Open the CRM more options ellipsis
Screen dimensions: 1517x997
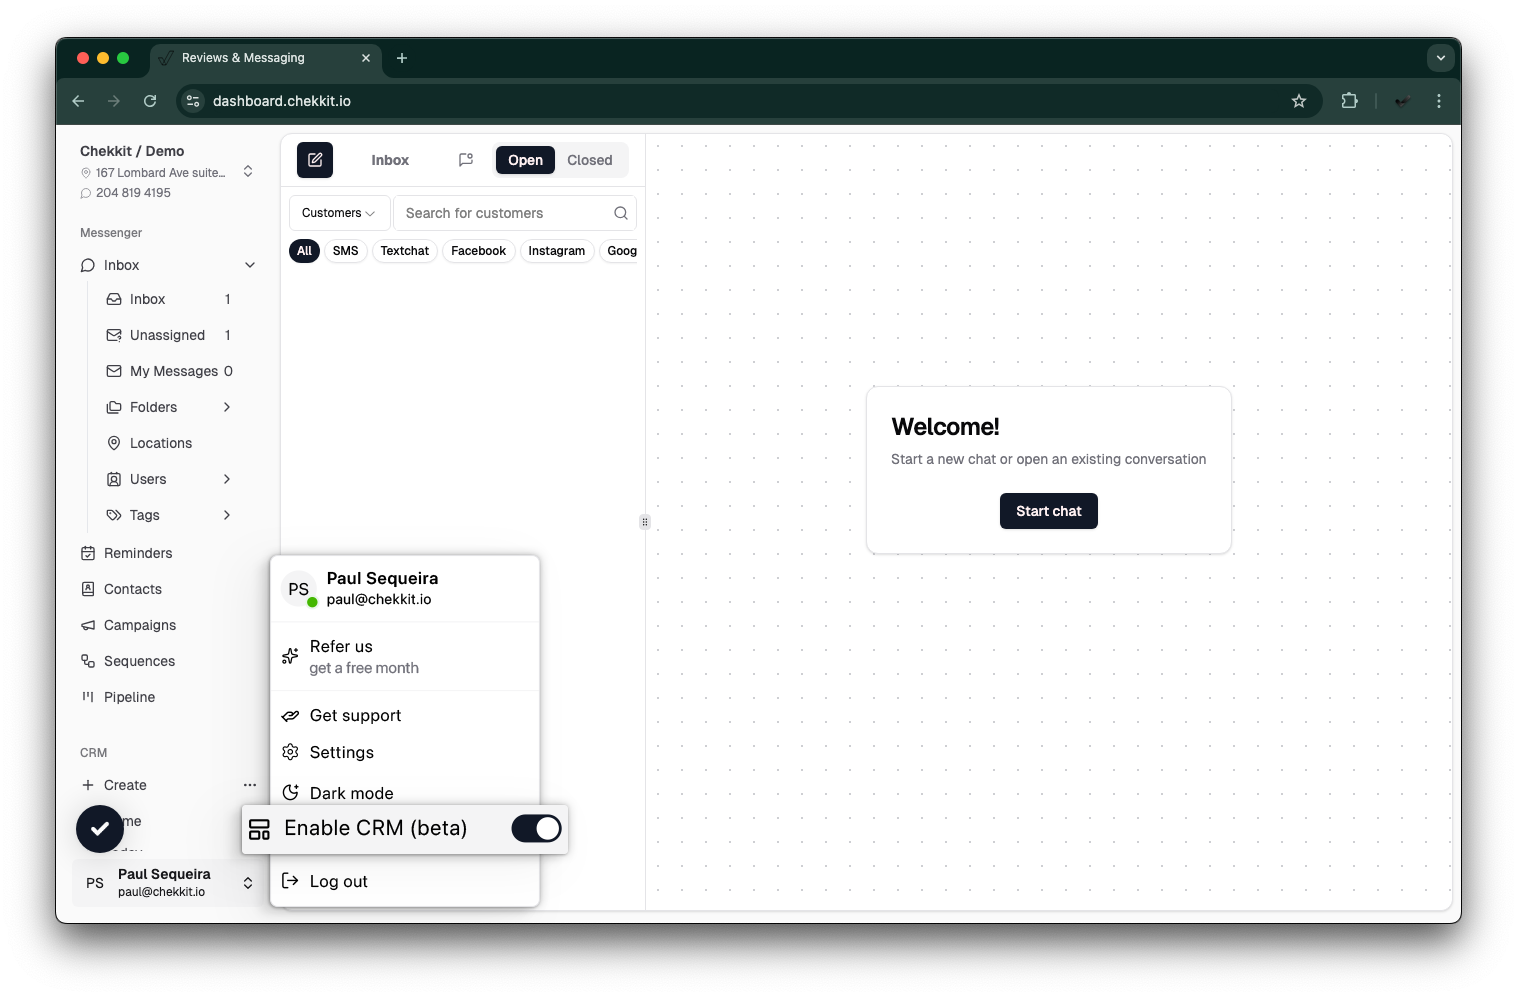click(250, 785)
